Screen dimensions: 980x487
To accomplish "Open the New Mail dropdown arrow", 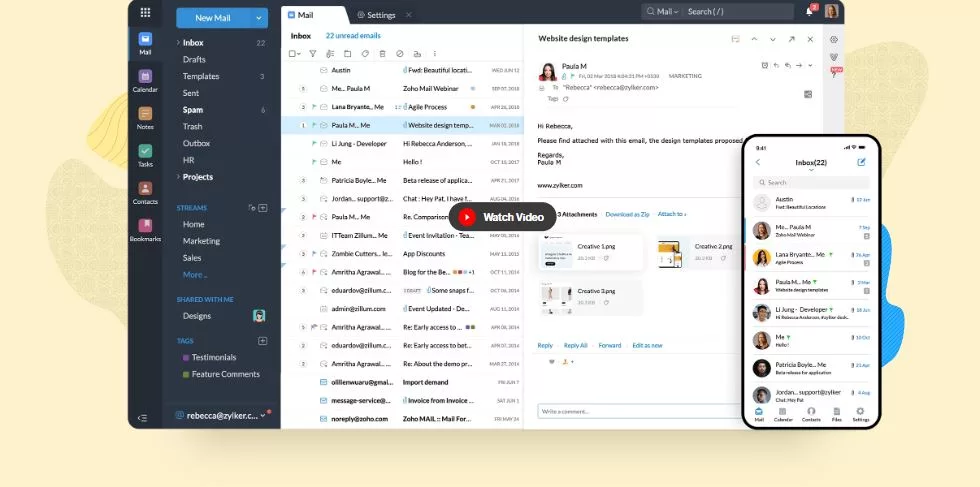I will tap(259, 18).
